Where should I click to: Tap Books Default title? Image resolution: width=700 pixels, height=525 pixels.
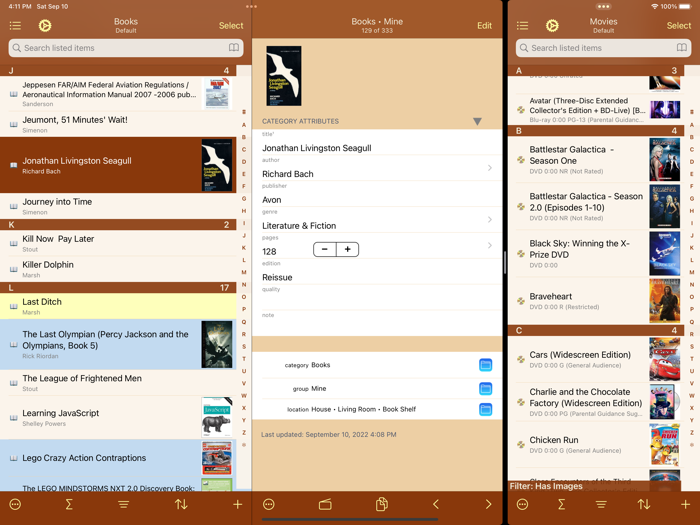[126, 25]
